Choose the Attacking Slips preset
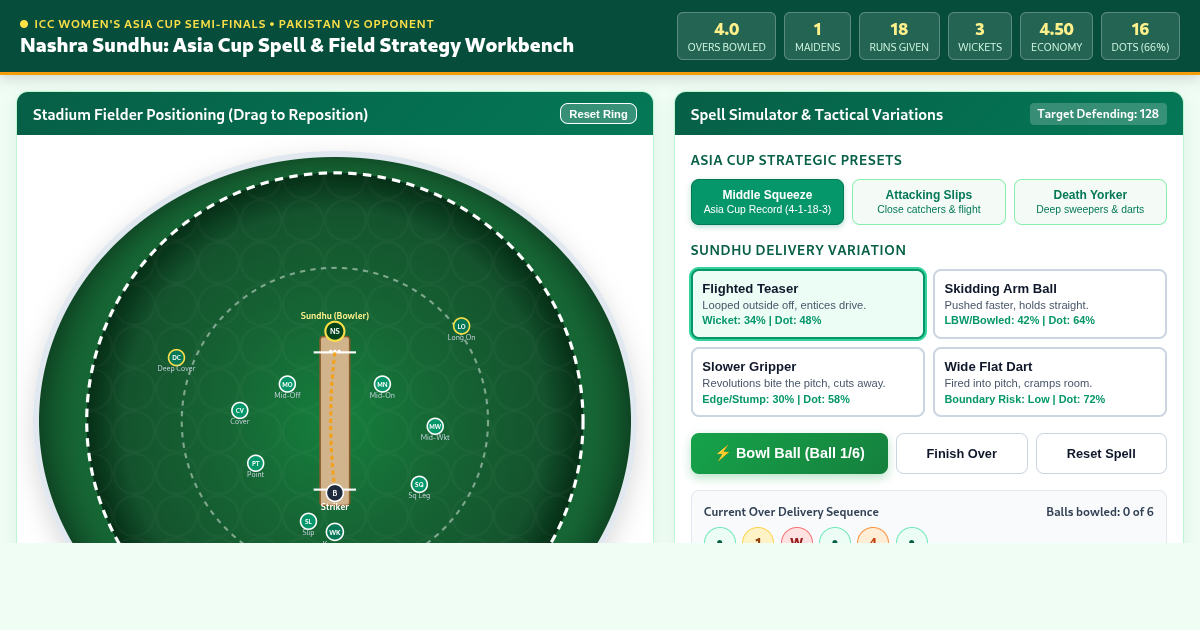The width and height of the screenshot is (1200, 630). point(929,202)
